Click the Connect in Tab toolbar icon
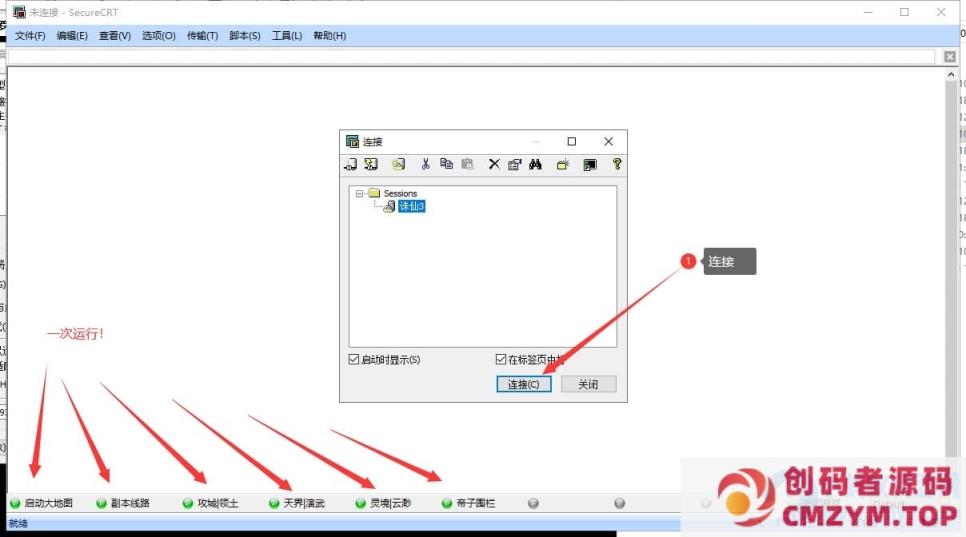This screenshot has width=966, height=537. click(399, 164)
